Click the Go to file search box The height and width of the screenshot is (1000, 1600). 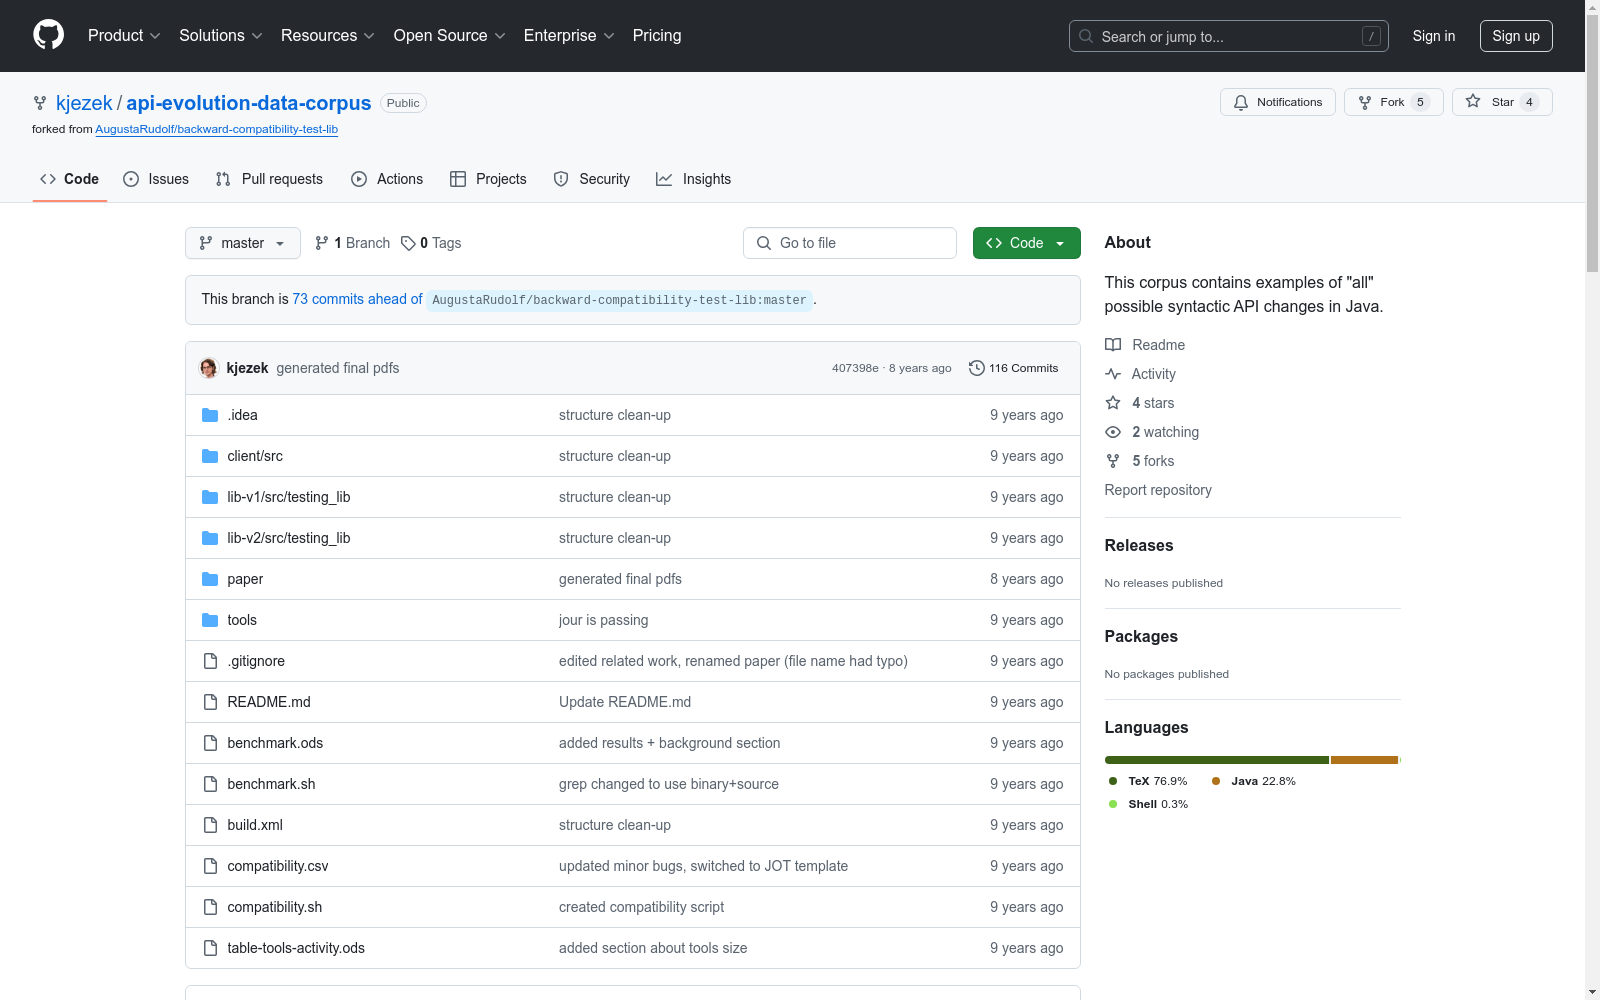click(x=850, y=243)
